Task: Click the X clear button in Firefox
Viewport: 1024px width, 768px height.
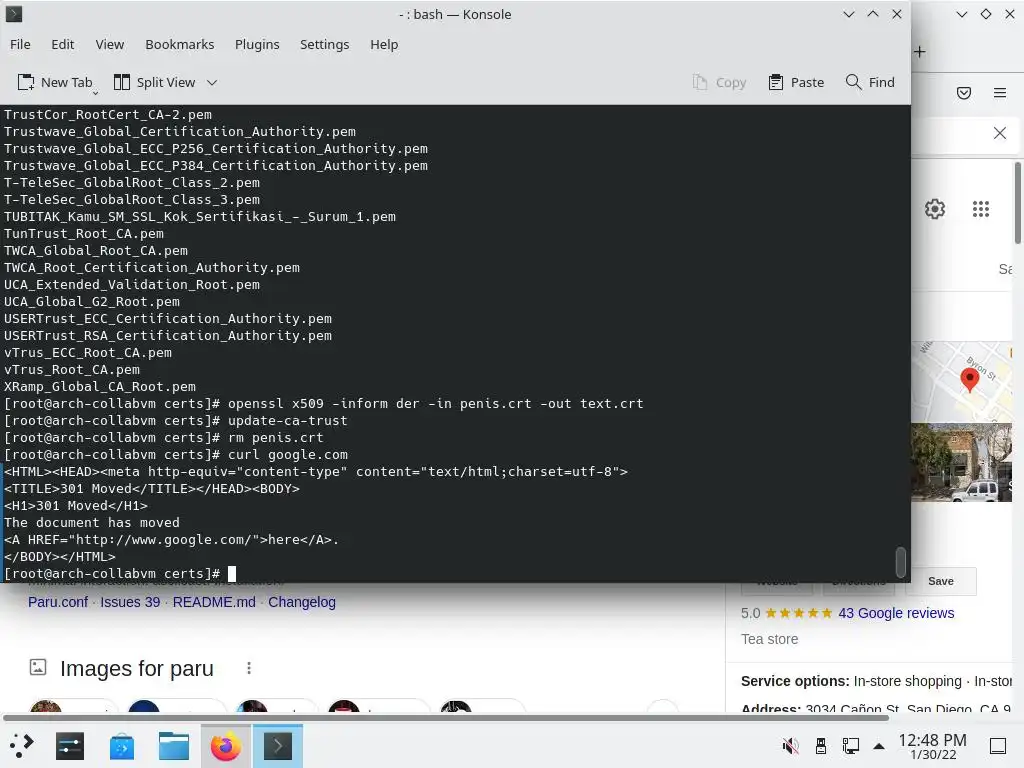Action: coord(1000,133)
